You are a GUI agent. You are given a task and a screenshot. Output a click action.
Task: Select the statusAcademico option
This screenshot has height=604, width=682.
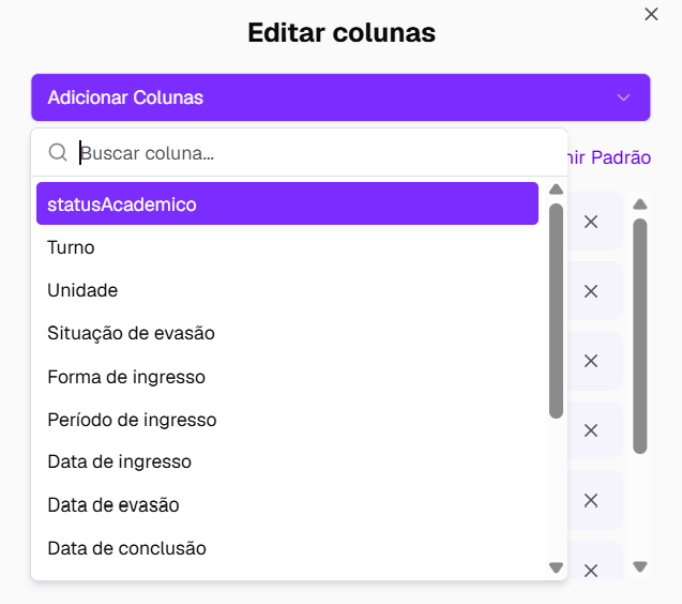(x=287, y=204)
